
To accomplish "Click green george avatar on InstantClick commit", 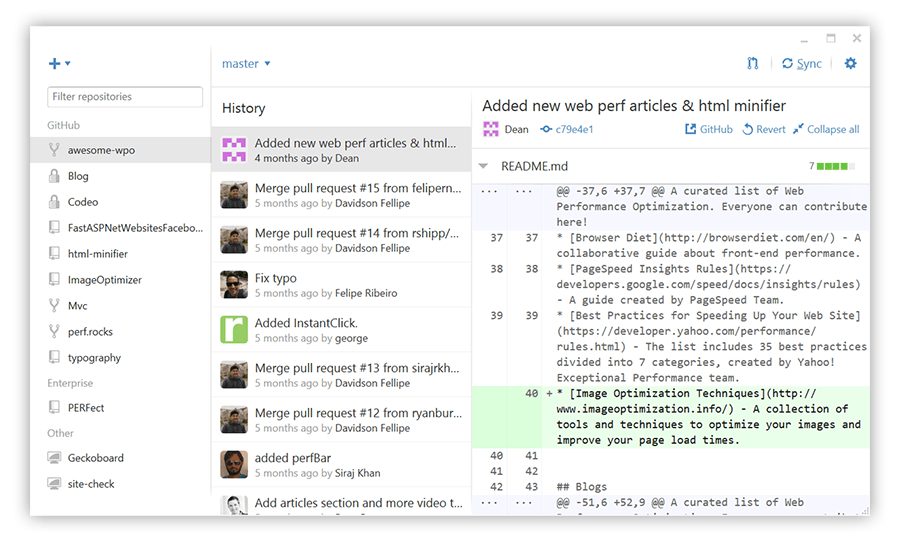I will [234, 330].
